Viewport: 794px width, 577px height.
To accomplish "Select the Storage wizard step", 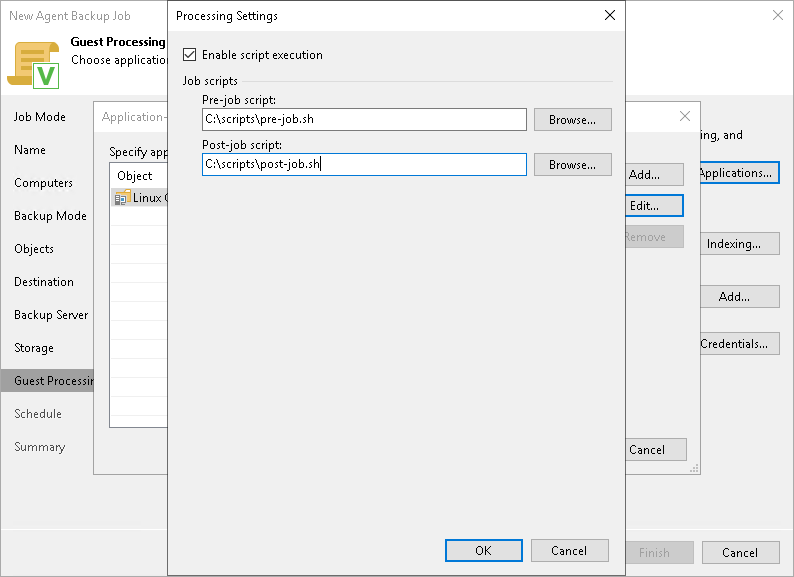I will [34, 348].
